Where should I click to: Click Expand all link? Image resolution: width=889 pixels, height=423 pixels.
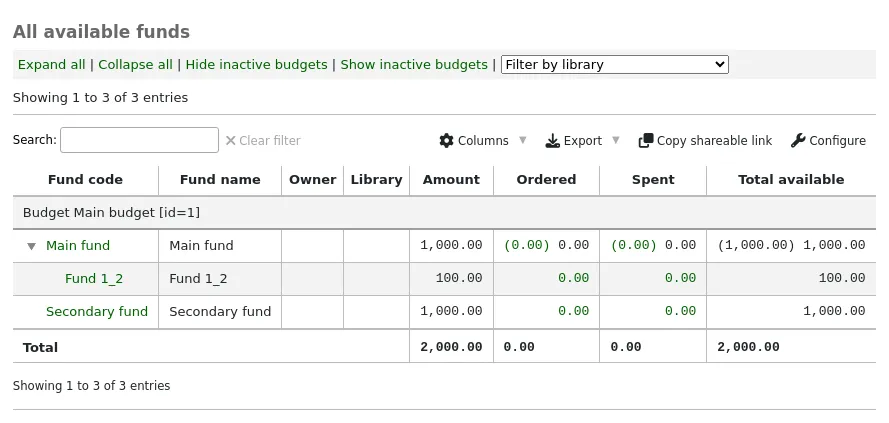point(52,65)
